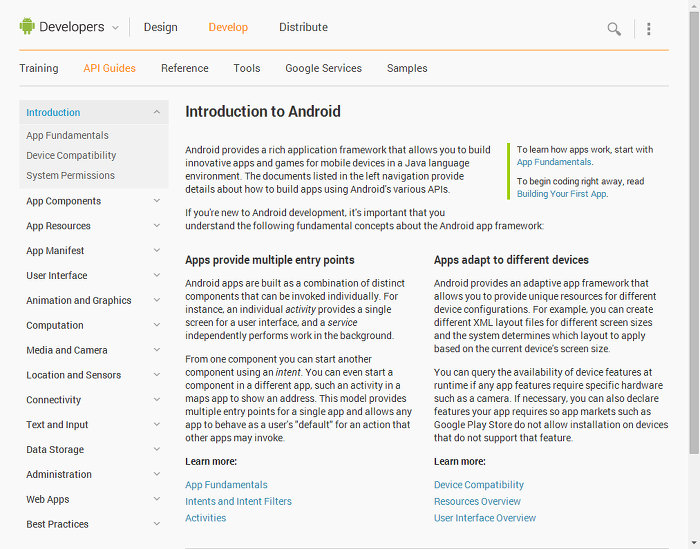Viewport: 700px width, 549px height.
Task: Open Device Compatibility in the sidebar
Action: [71, 155]
